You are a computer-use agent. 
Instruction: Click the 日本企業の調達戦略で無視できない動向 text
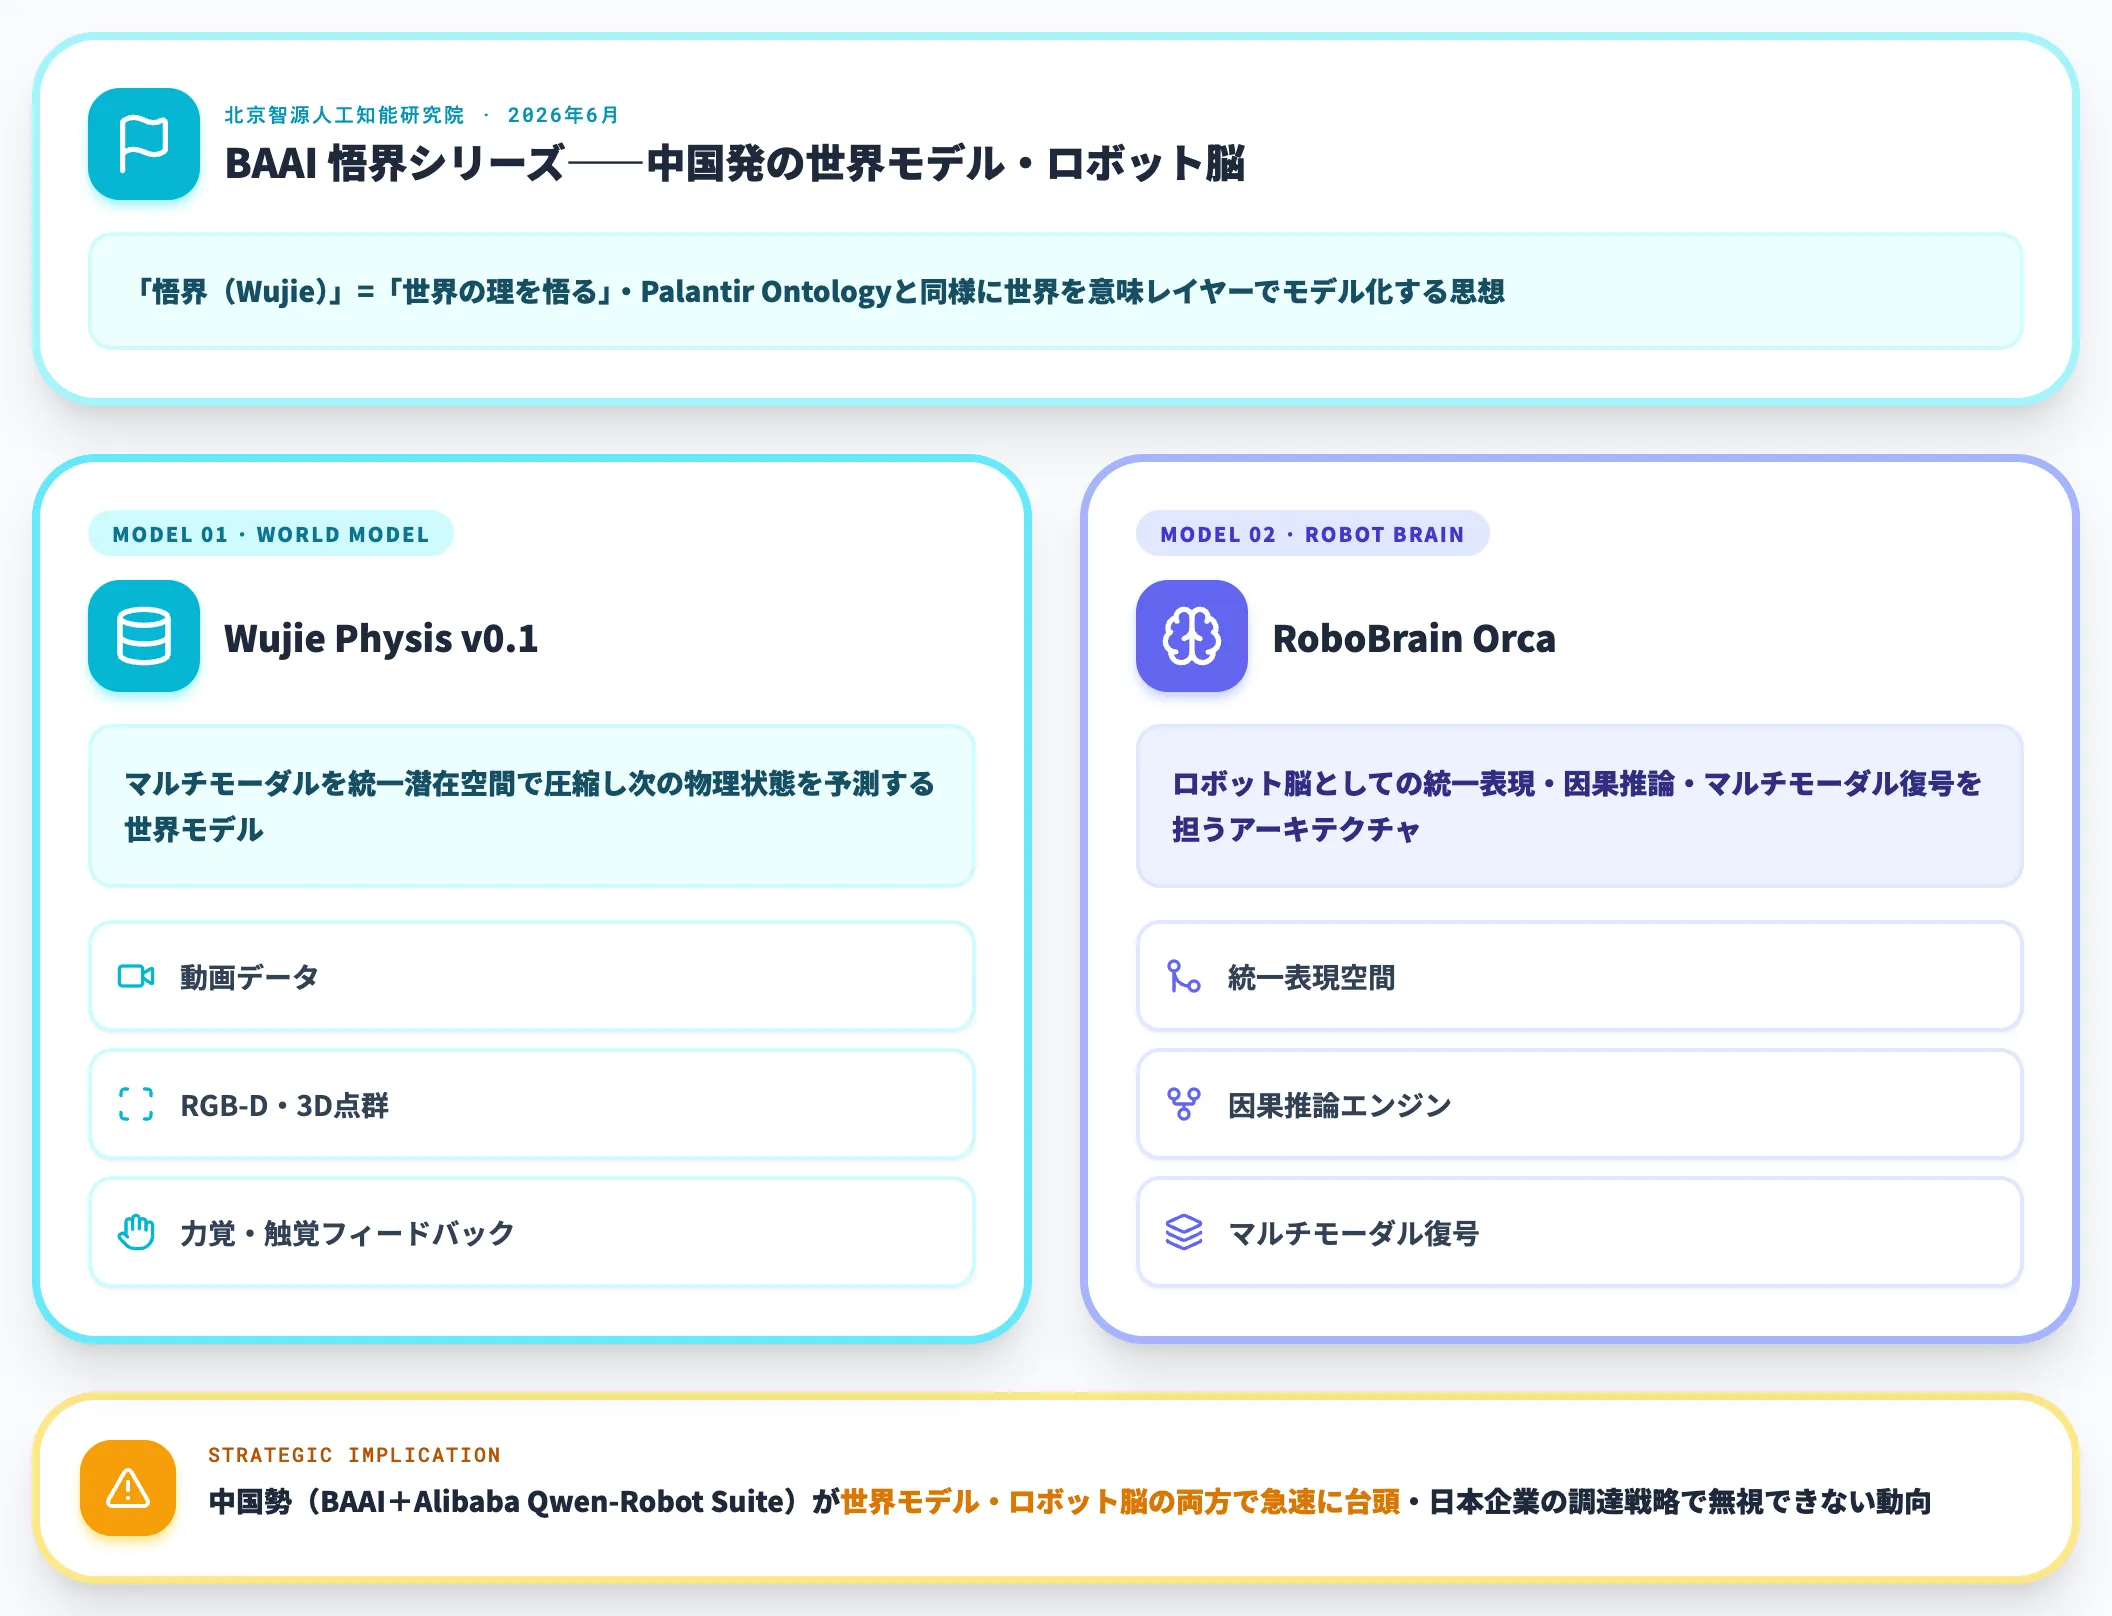click(x=1680, y=1501)
